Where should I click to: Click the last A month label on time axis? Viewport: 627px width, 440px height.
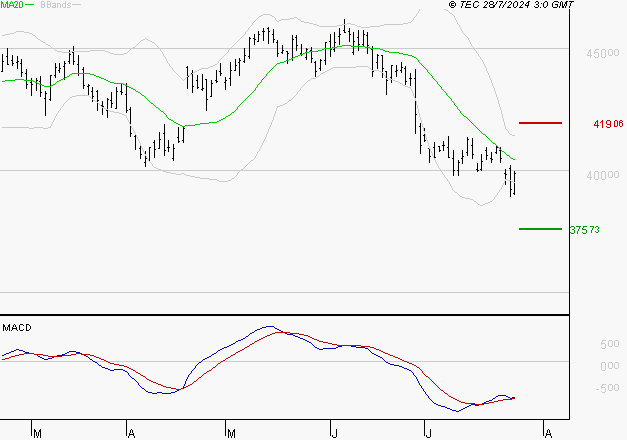(x=548, y=434)
